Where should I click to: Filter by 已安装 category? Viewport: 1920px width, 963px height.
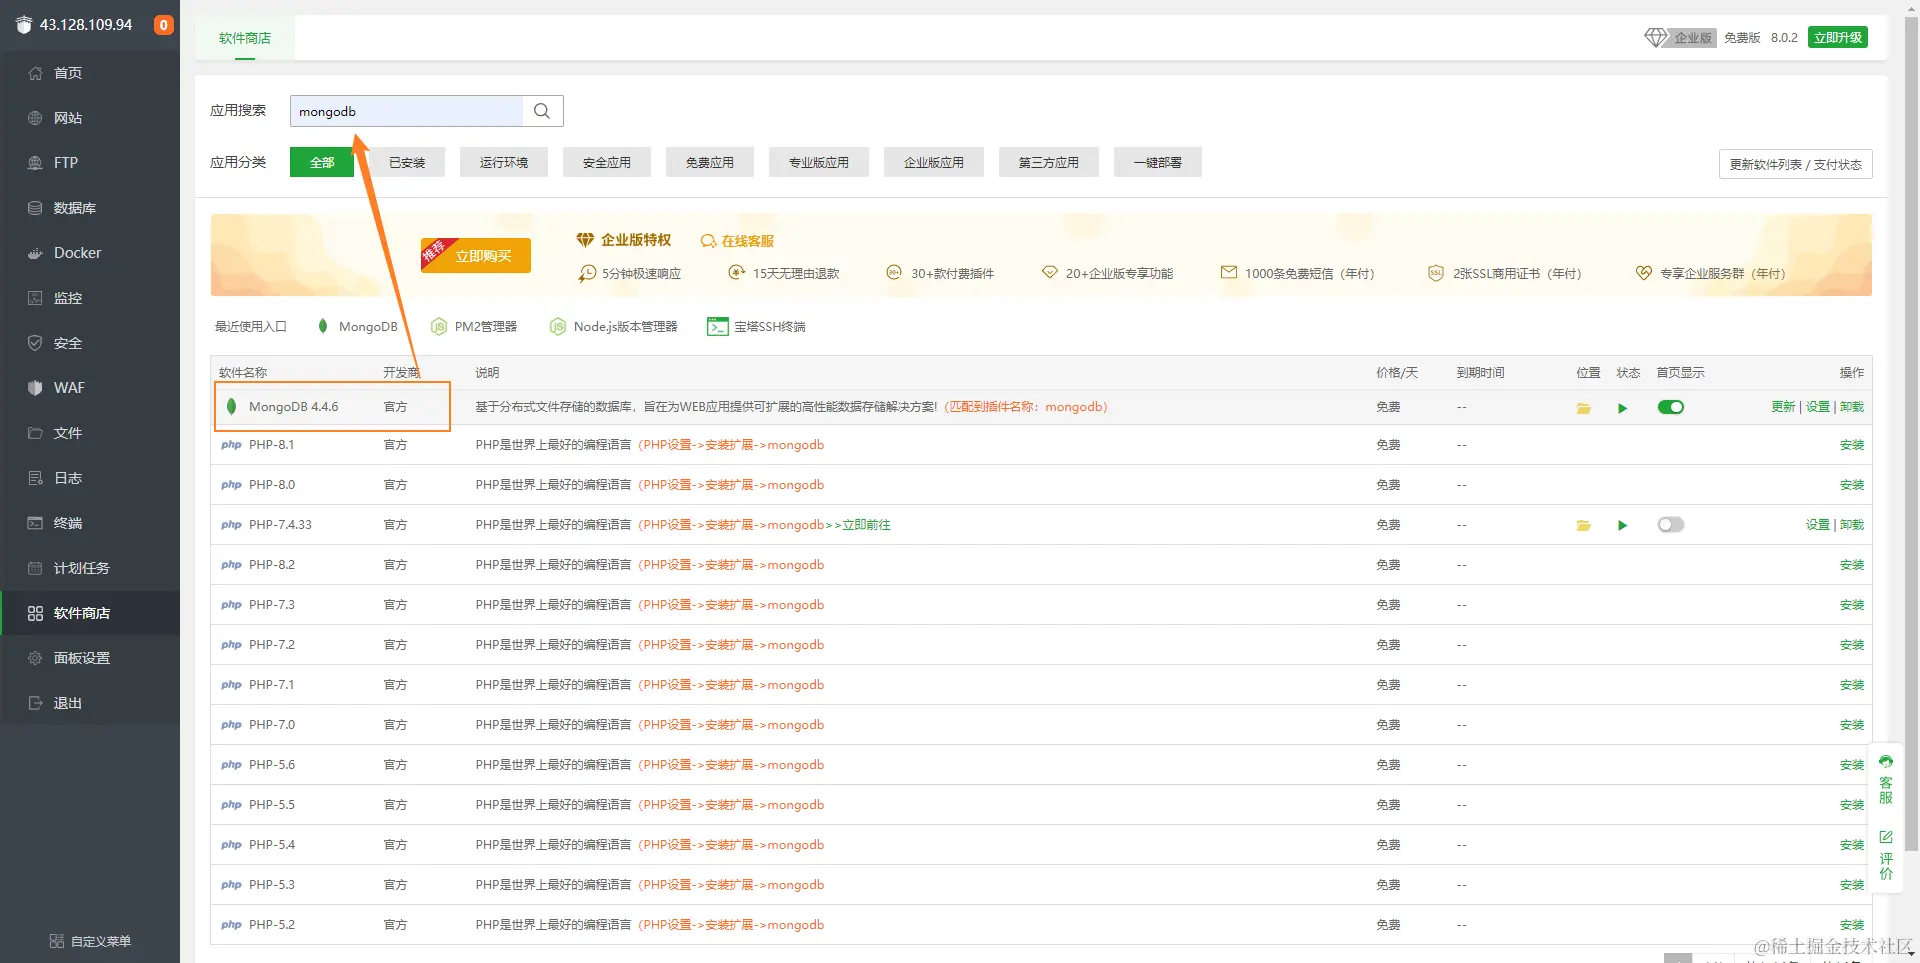click(407, 162)
